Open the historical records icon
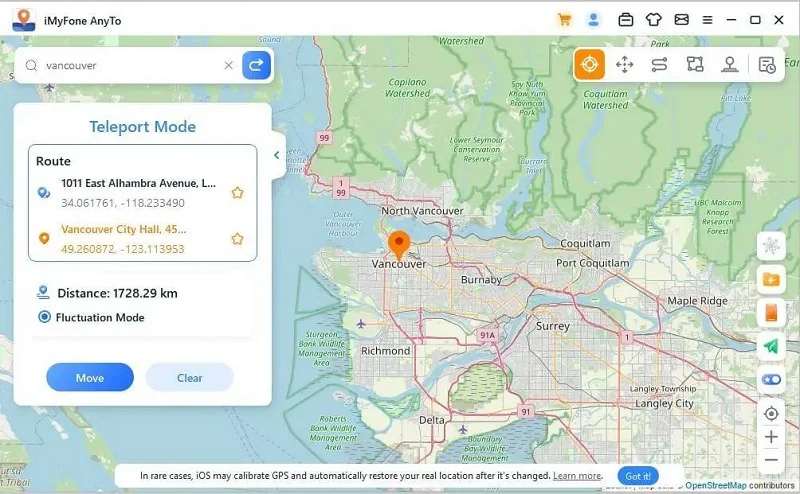Screen dimensions: 800x494 767,65
